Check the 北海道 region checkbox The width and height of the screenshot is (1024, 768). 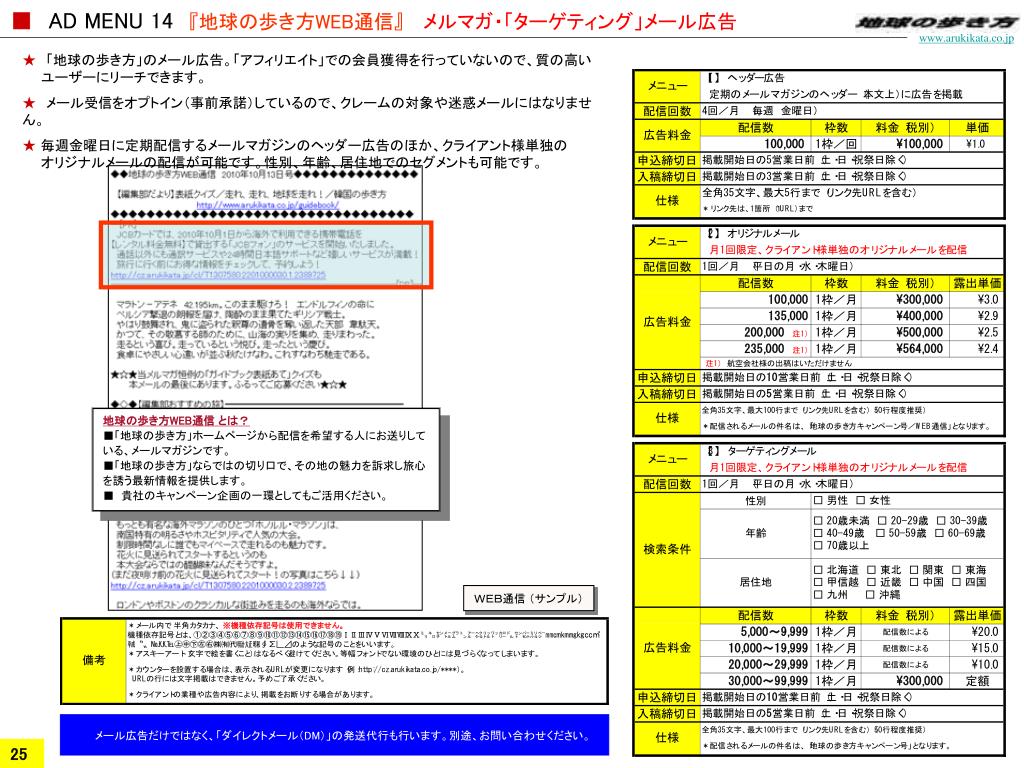coord(818,569)
